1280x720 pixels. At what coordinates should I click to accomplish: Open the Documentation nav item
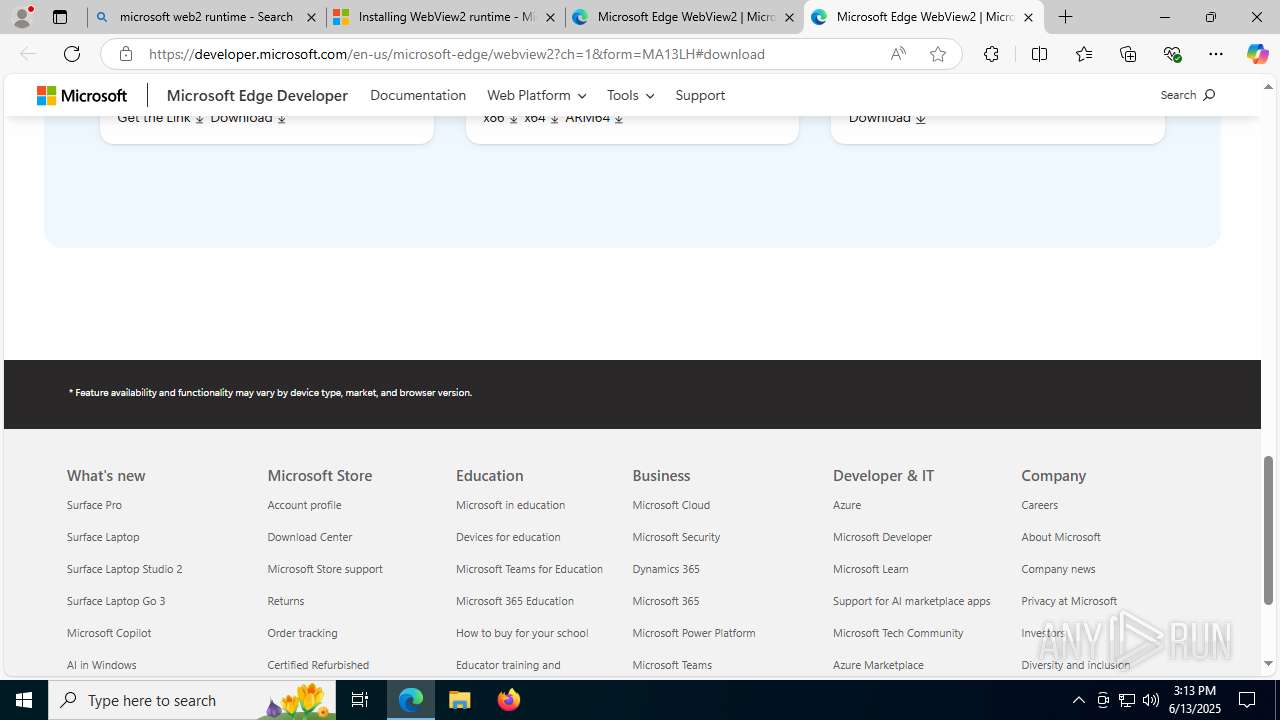pyautogui.click(x=418, y=95)
